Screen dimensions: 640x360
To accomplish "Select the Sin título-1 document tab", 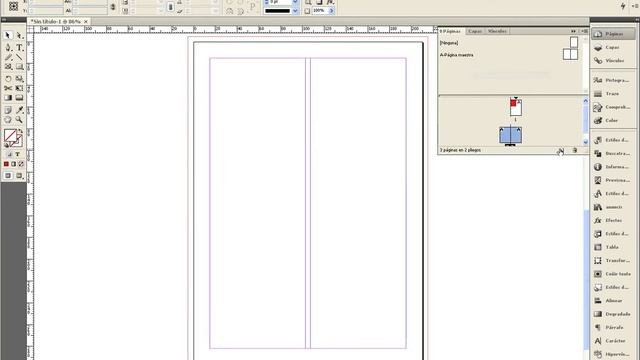I will pos(56,21).
